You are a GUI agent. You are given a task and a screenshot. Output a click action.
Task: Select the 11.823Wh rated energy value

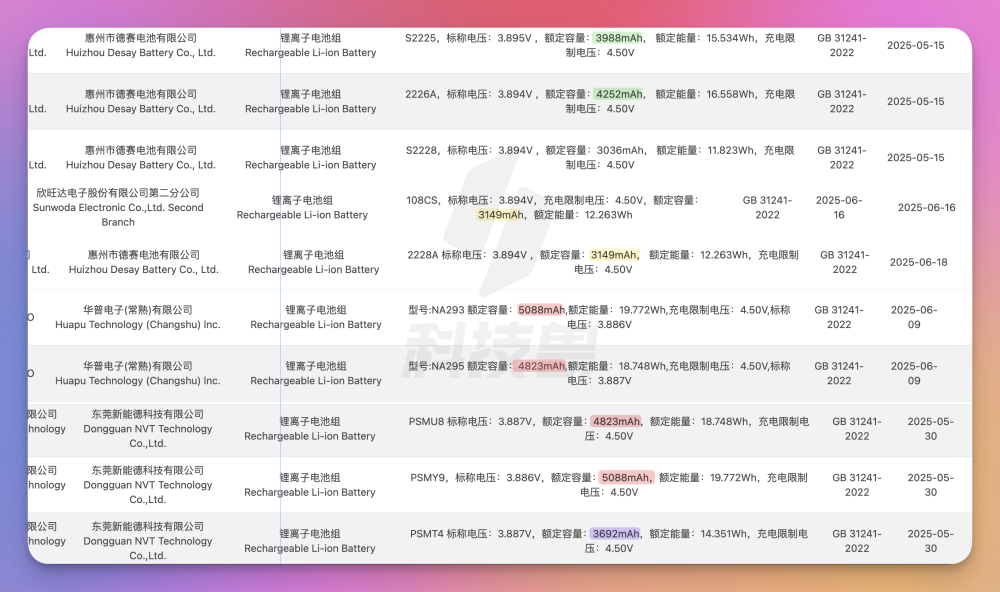(731, 151)
